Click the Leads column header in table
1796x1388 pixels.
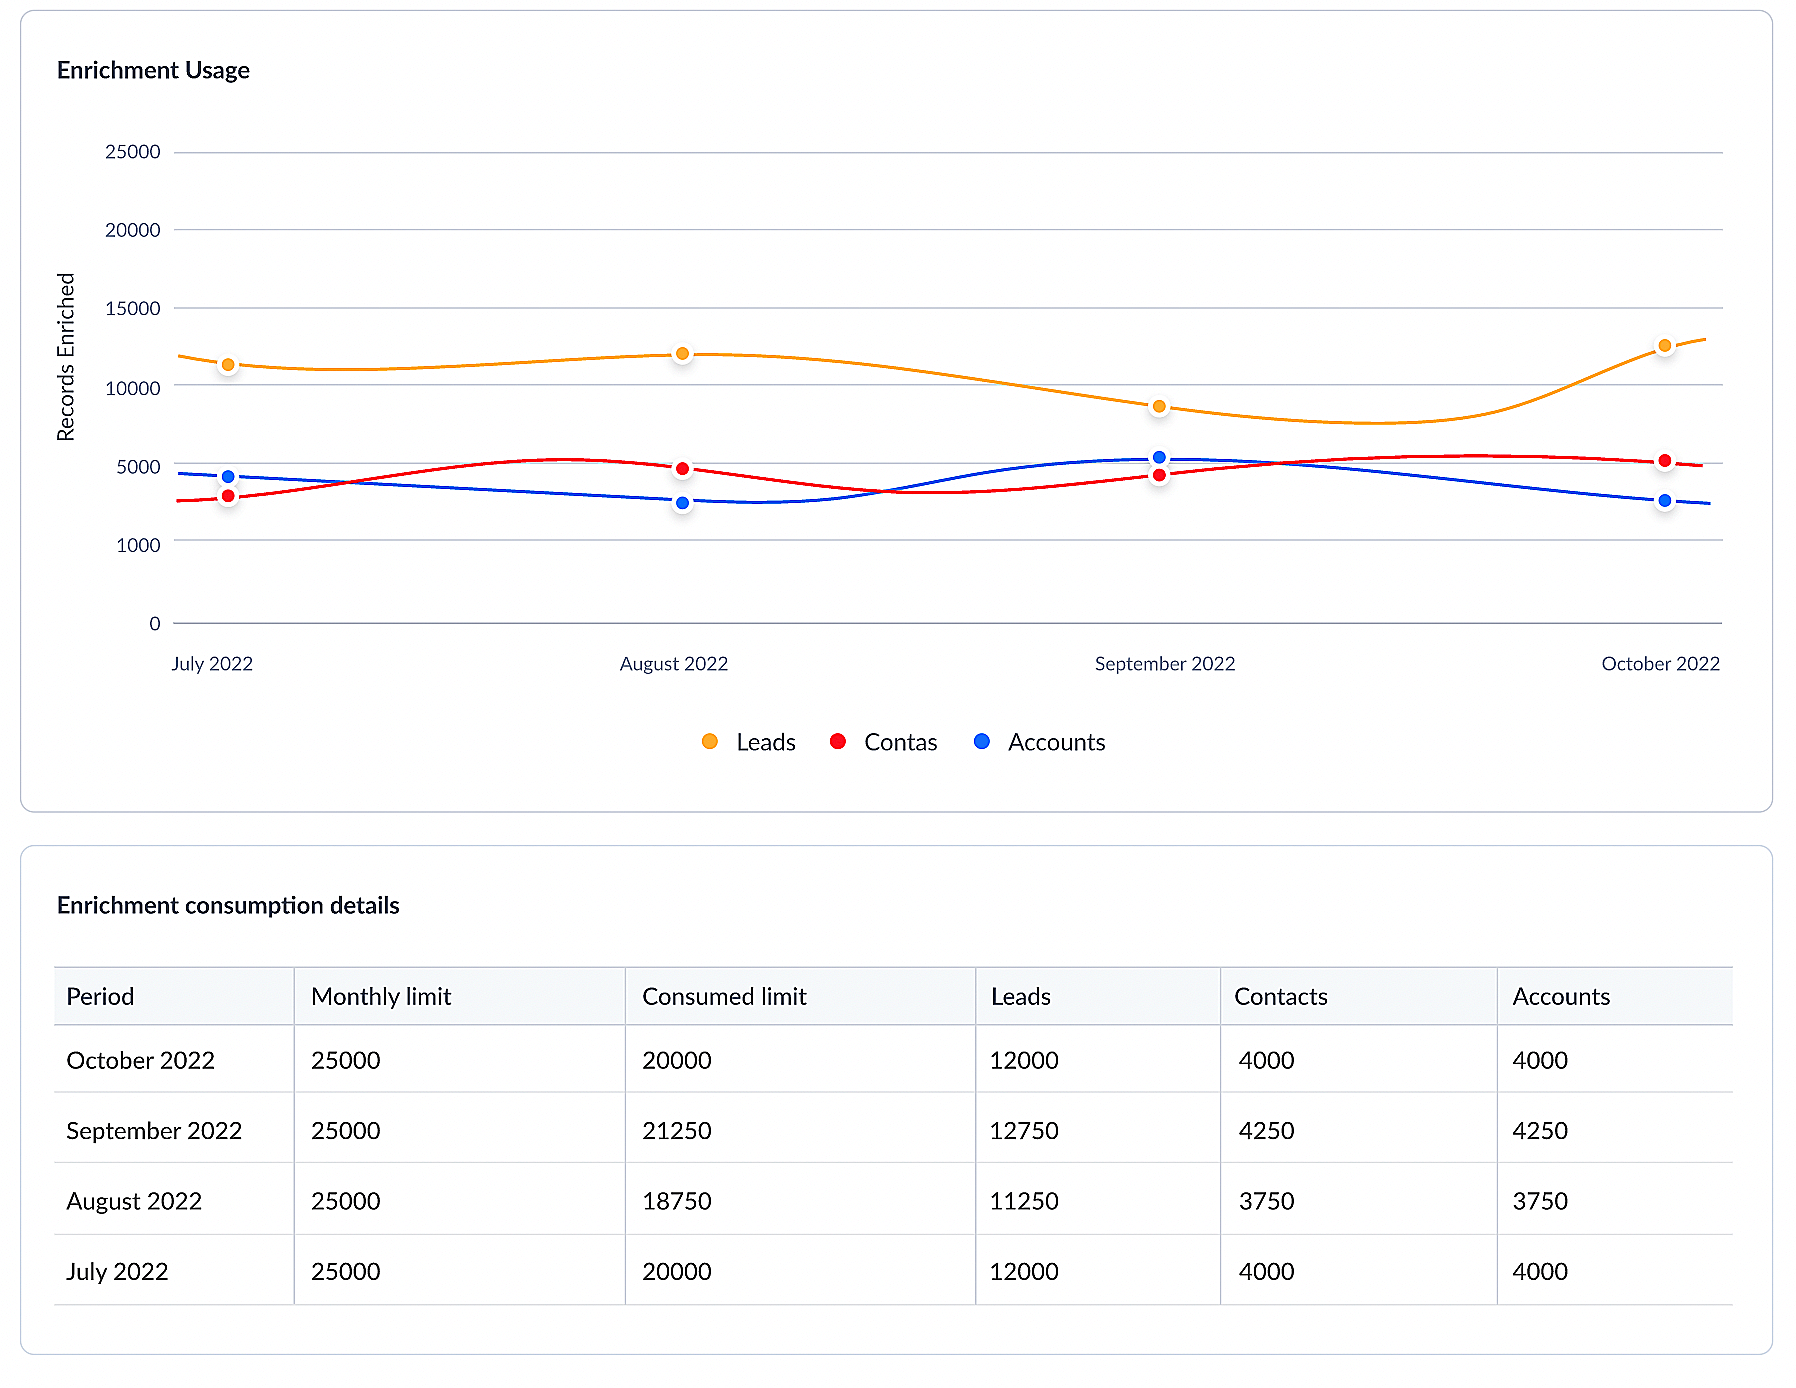[x=1020, y=996]
